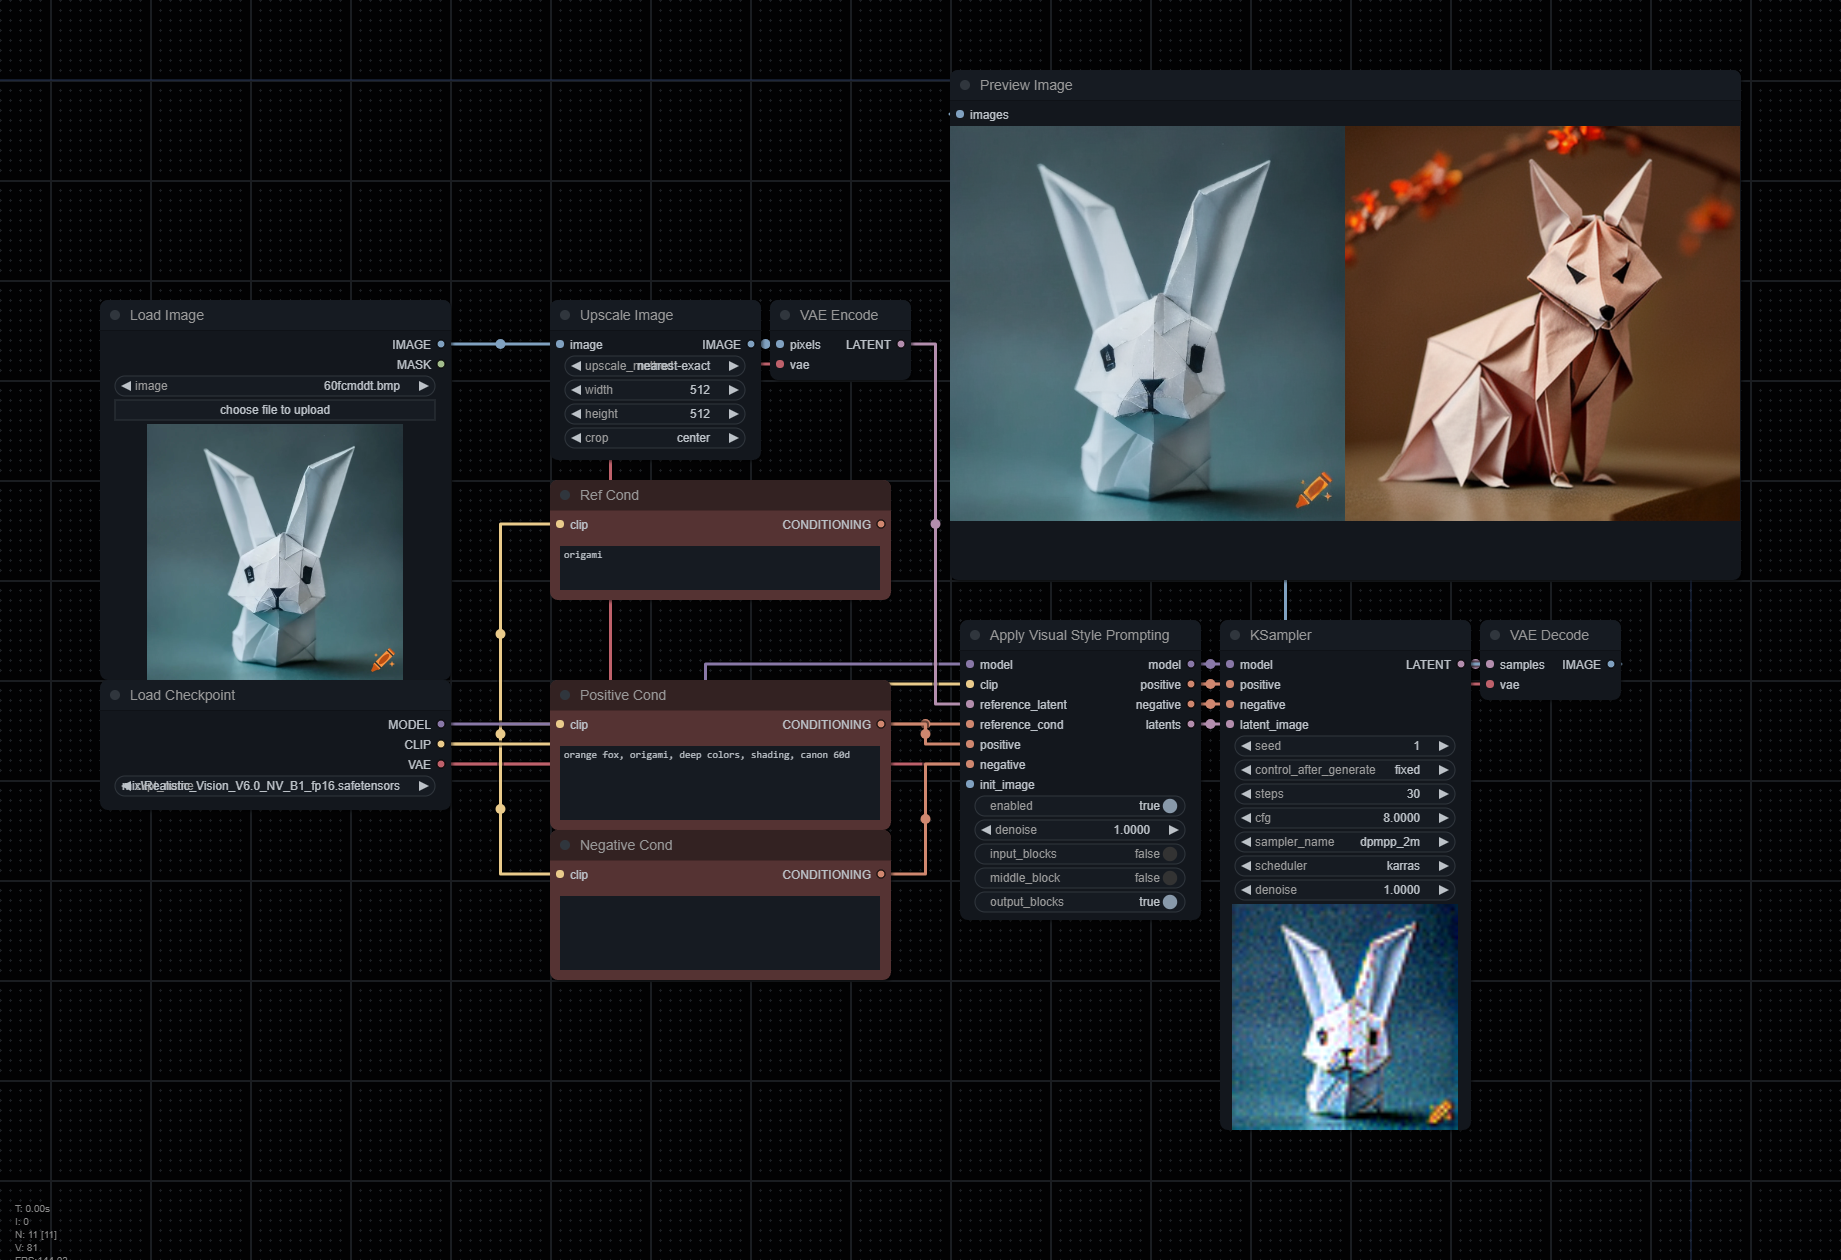
Task: Select the orange fox preview image thumbnail
Action: (1542, 323)
